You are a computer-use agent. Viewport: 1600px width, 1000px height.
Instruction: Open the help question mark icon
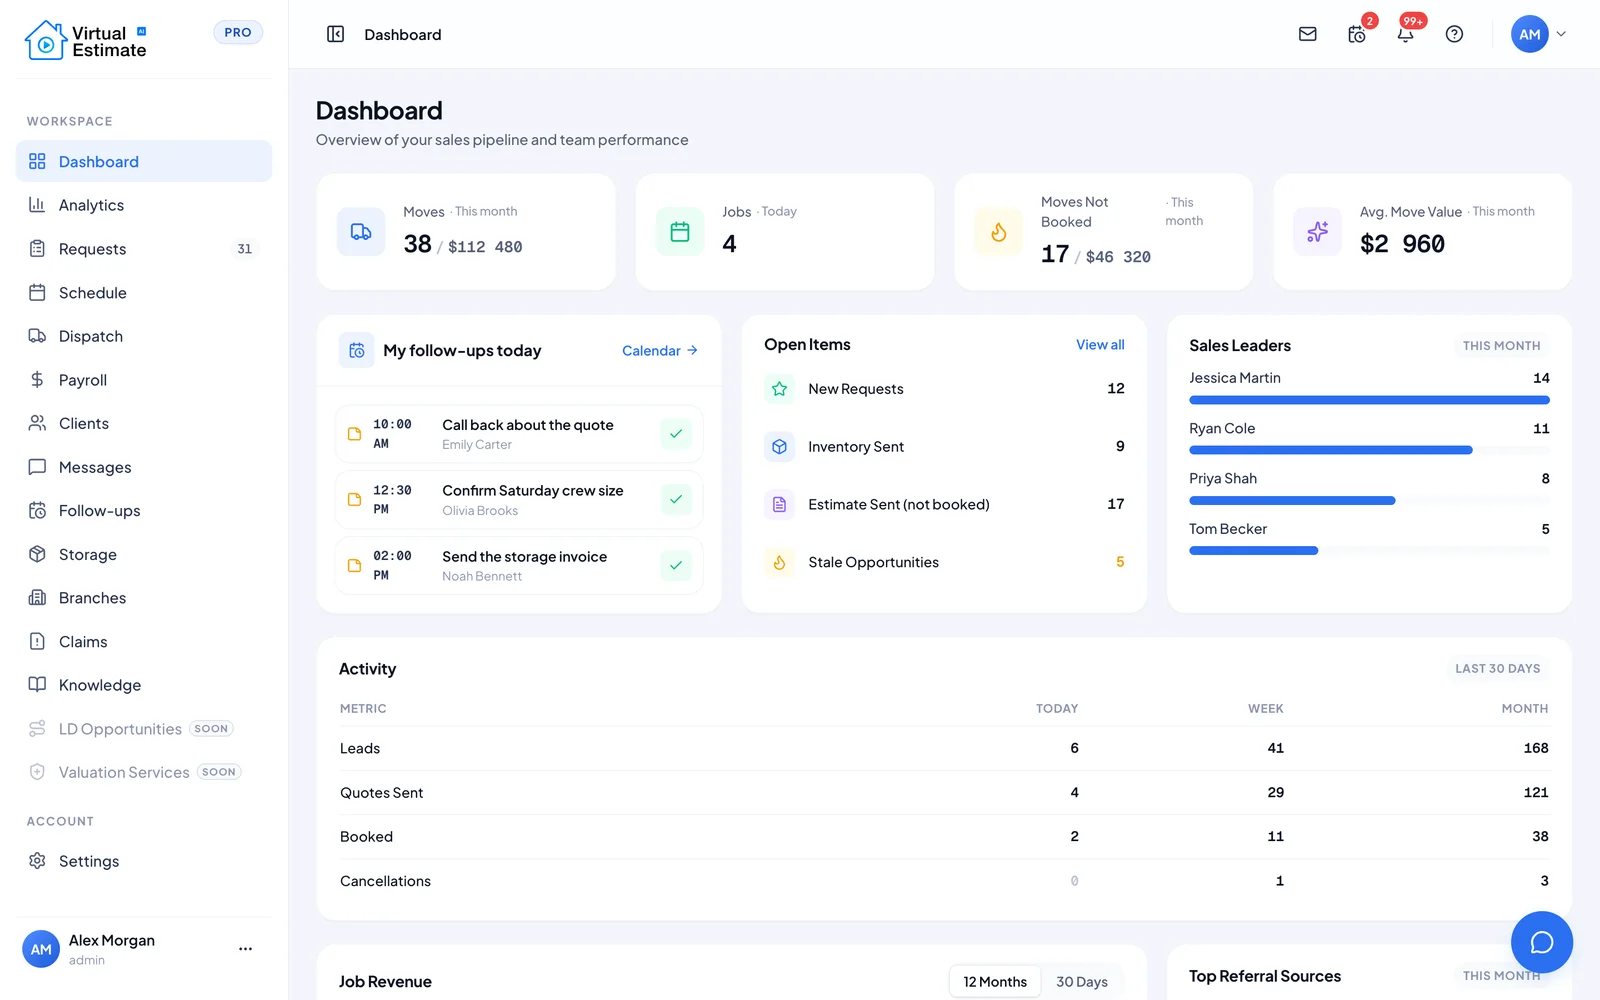click(1455, 34)
